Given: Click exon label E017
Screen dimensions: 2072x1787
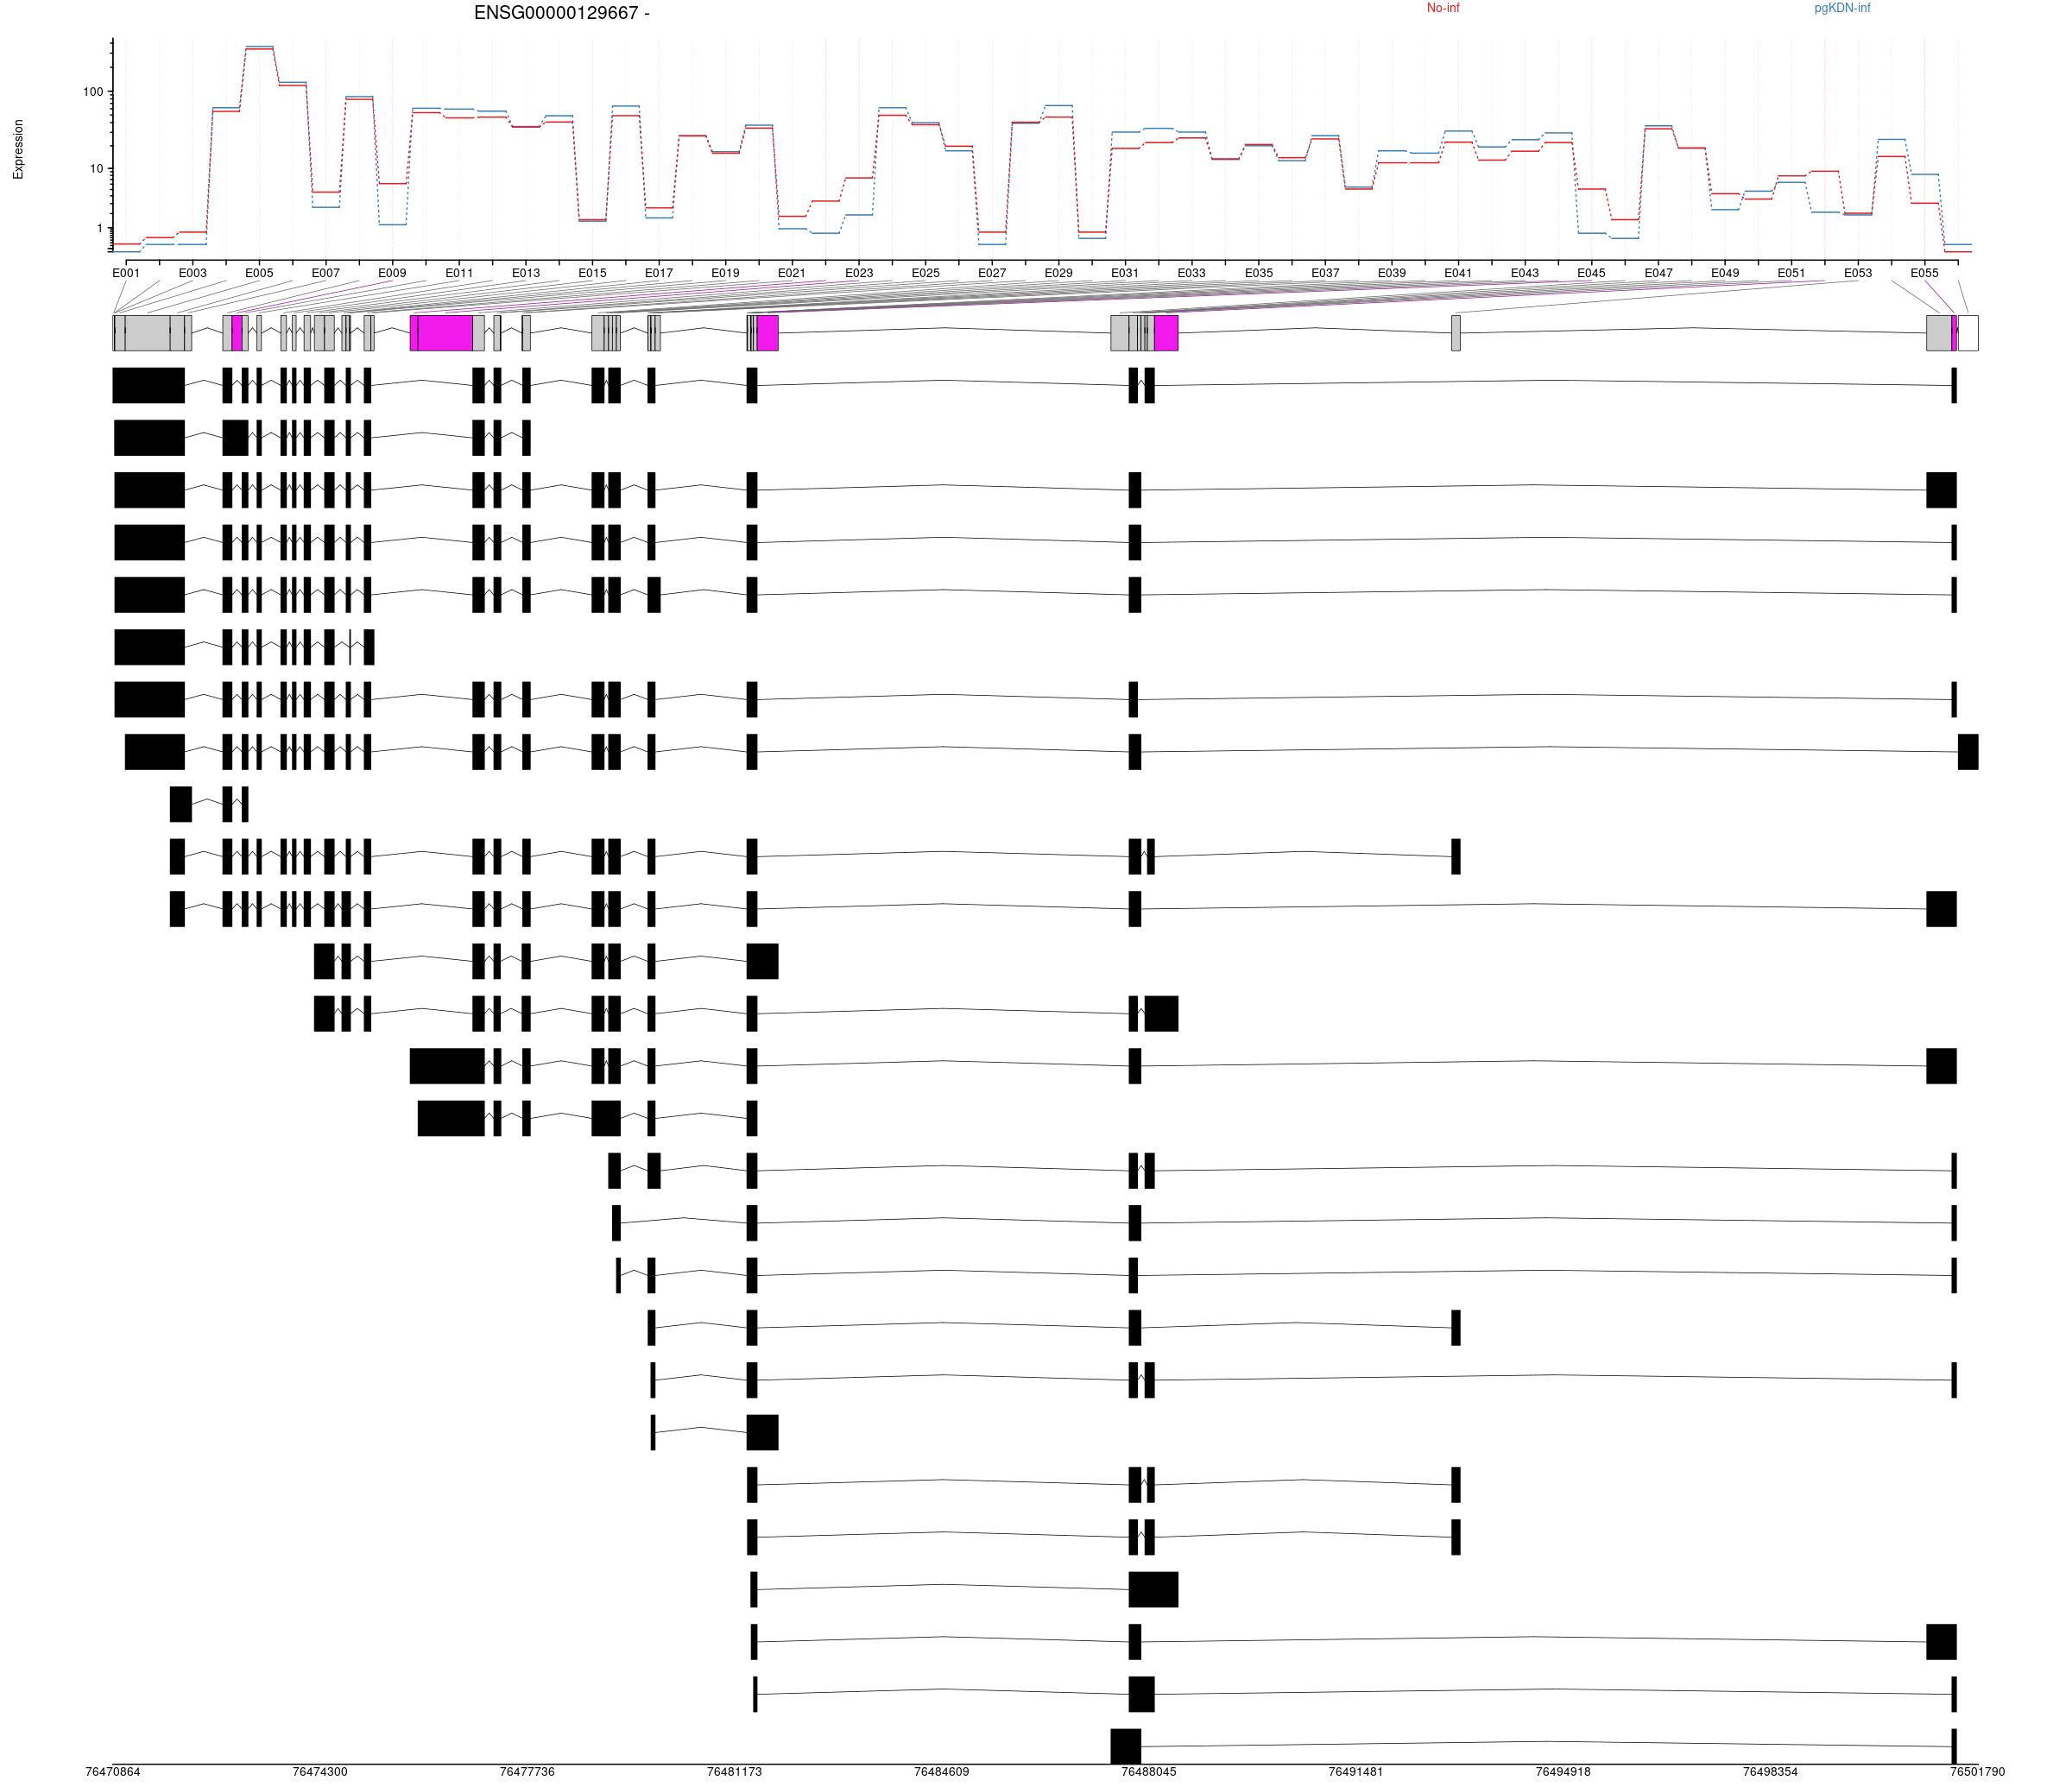Looking at the screenshot, I should pyautogui.click(x=659, y=273).
